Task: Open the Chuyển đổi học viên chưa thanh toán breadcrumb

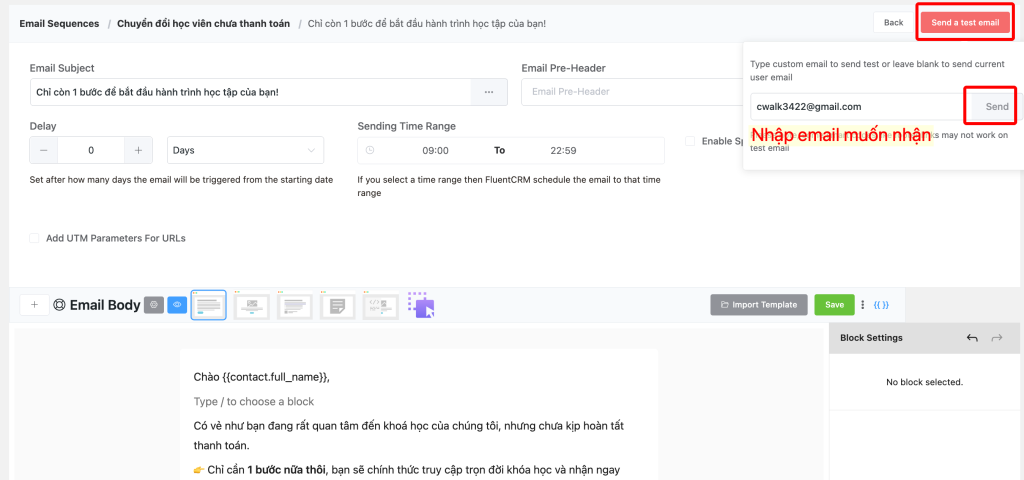Action: pyautogui.click(x=203, y=23)
